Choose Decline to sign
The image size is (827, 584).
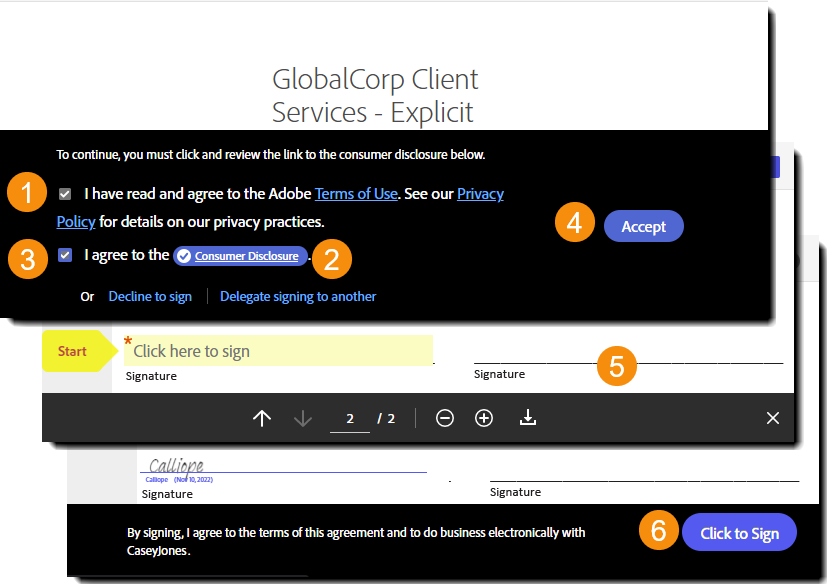150,296
